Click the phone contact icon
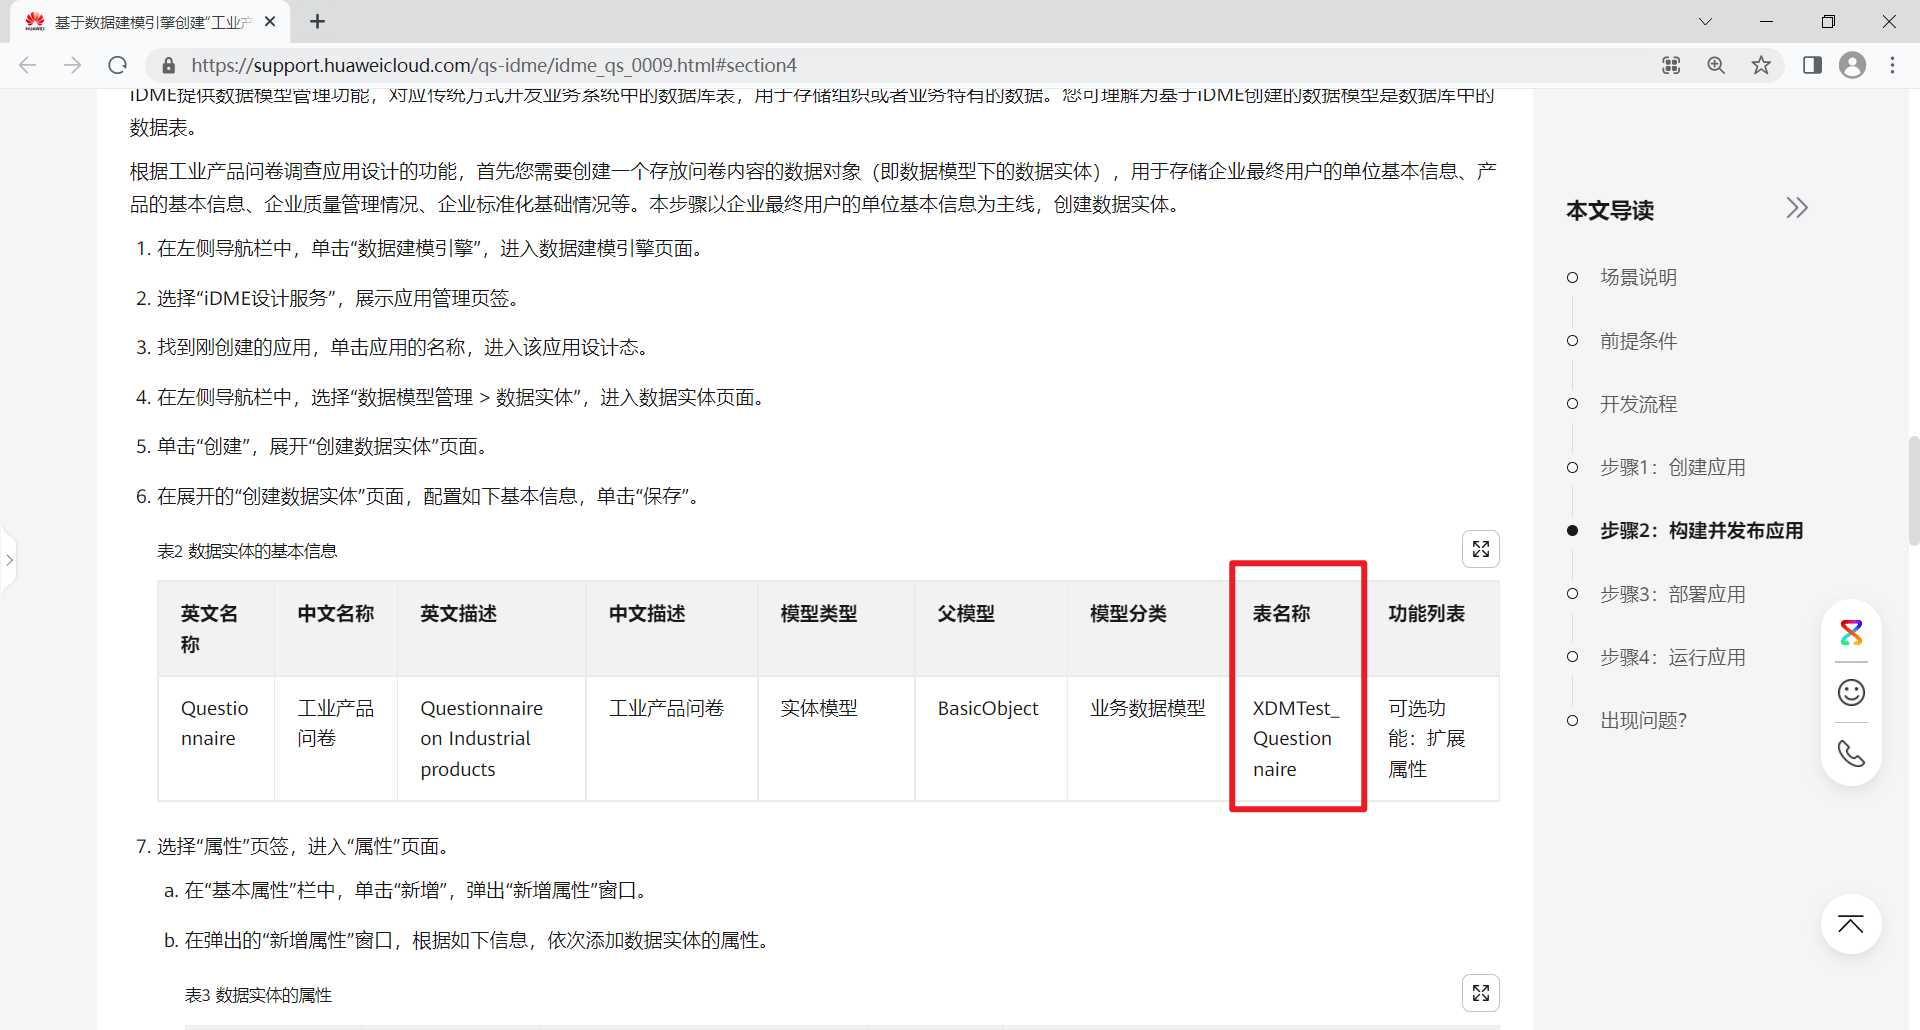Image resolution: width=1920 pixels, height=1030 pixels. tap(1852, 753)
